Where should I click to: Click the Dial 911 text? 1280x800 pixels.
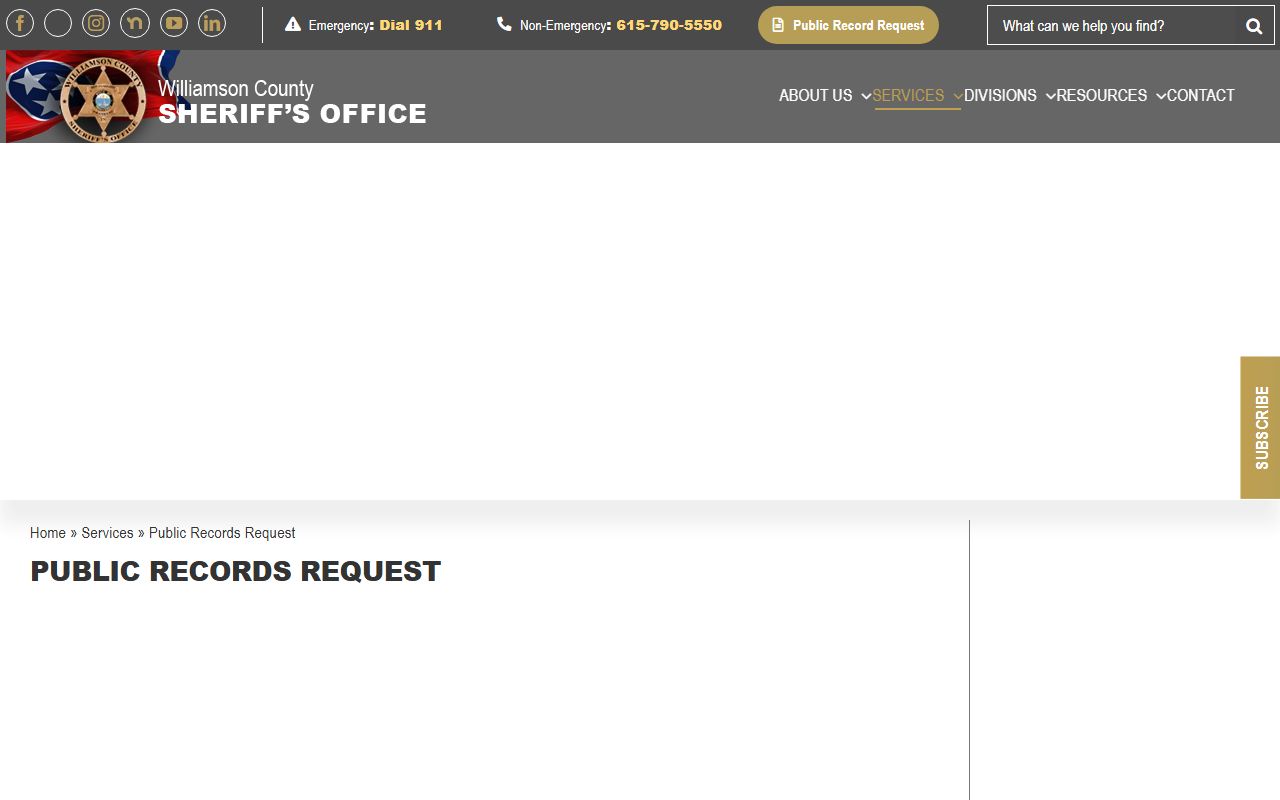point(411,25)
